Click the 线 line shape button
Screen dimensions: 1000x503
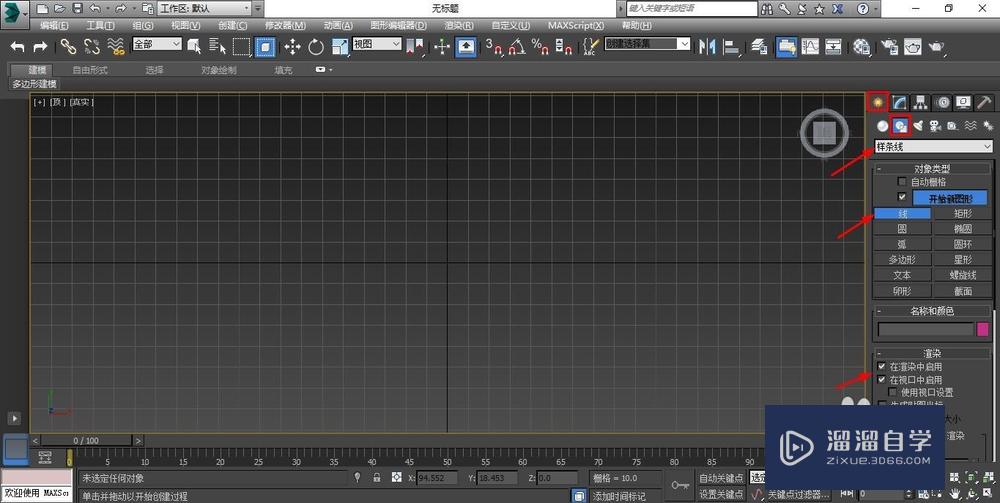click(902, 213)
